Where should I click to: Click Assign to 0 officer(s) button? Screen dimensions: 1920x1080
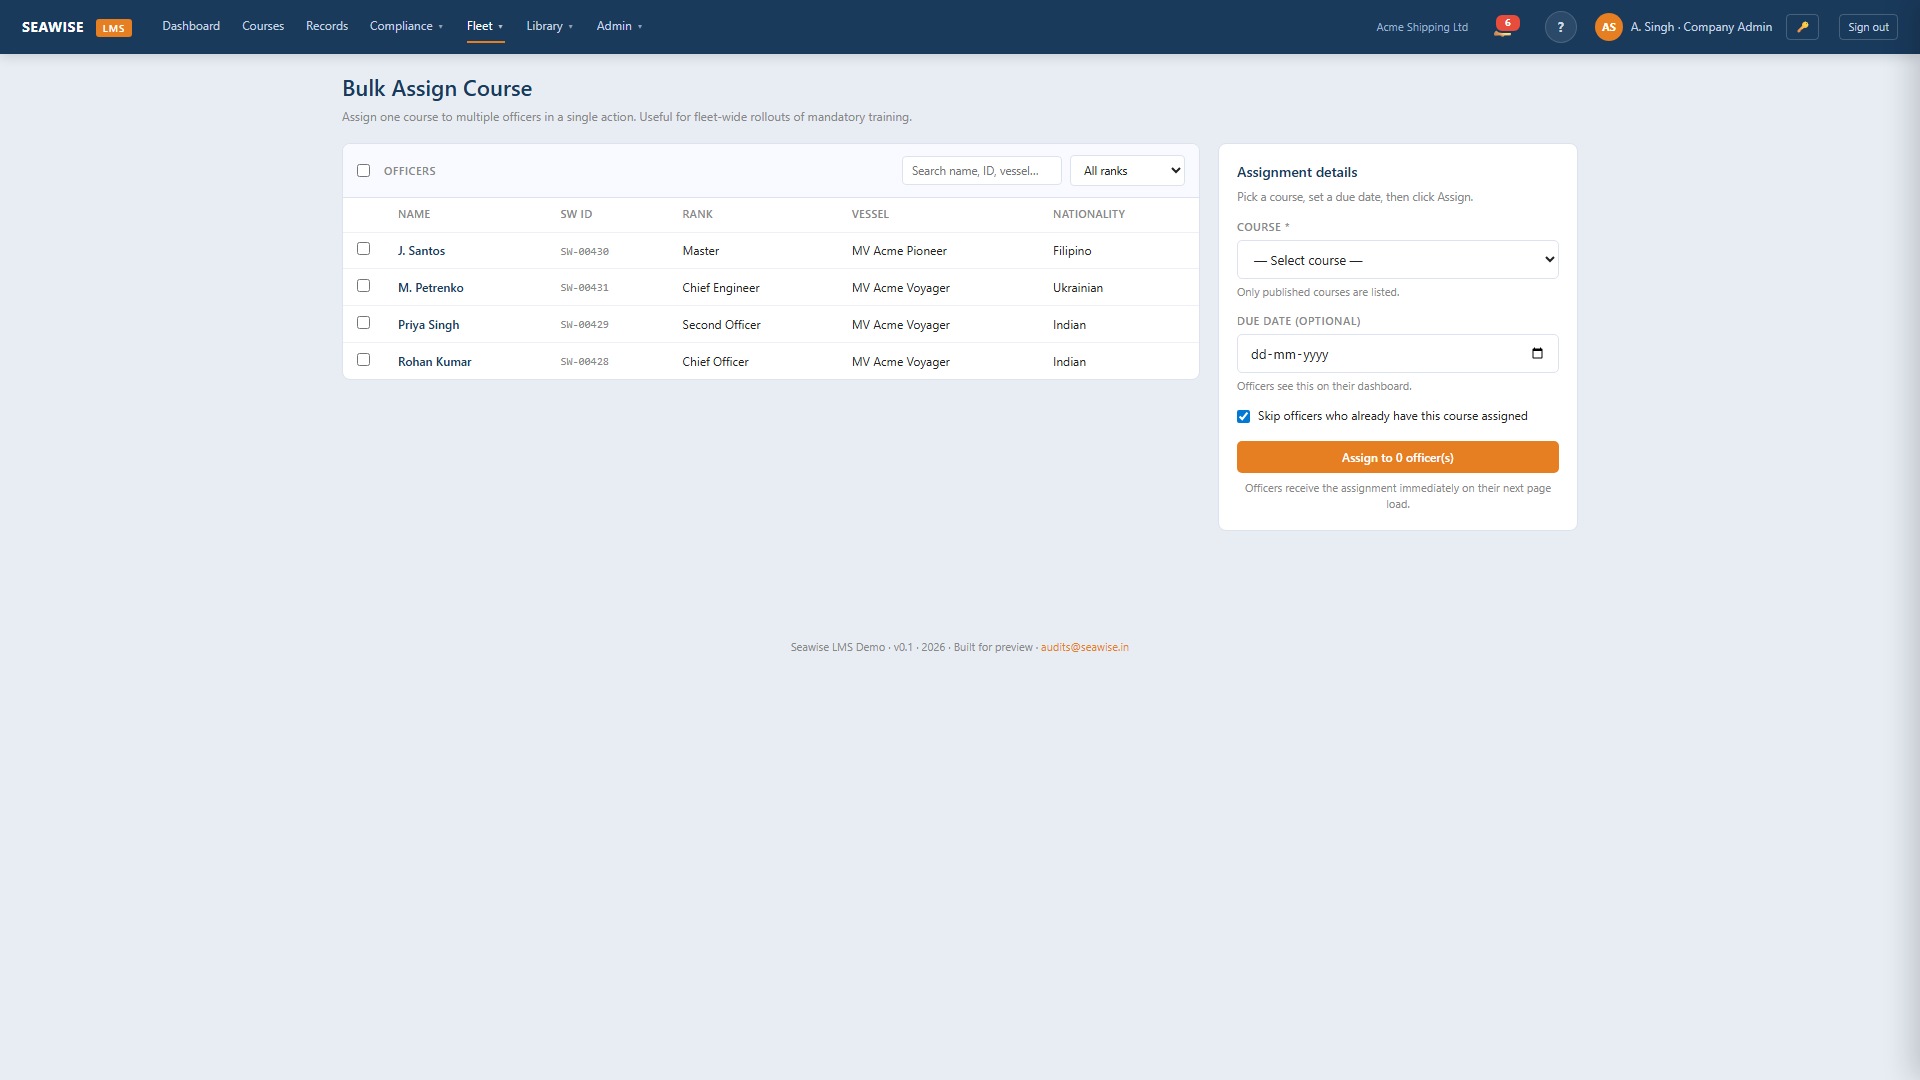click(1397, 457)
